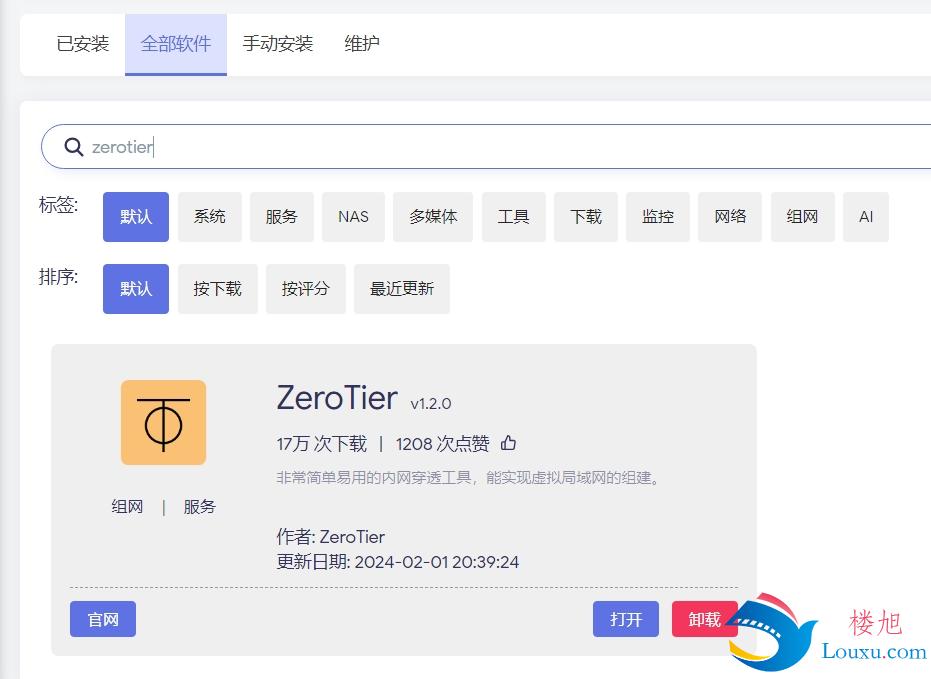Click the 服务 label under the logo
The width and height of the screenshot is (931, 679).
pos(200,507)
